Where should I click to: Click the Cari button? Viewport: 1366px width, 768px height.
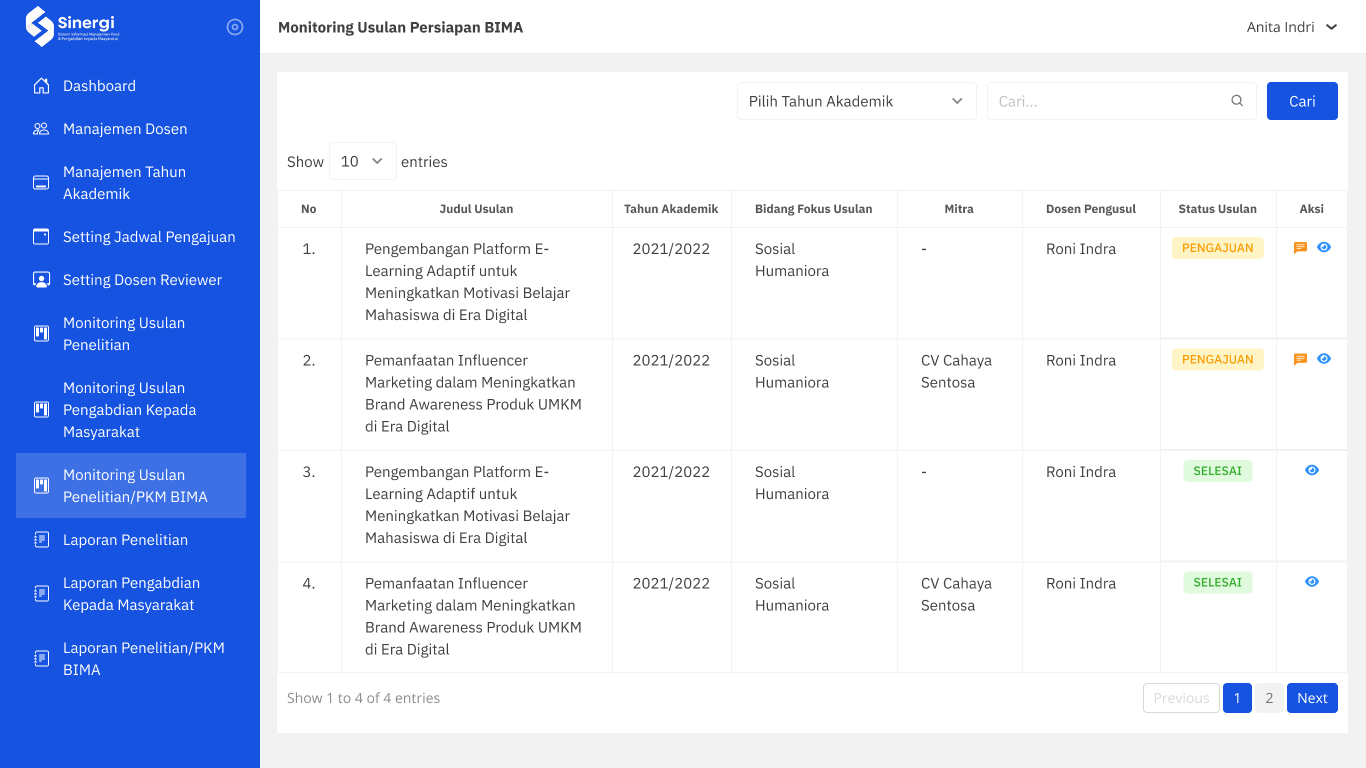point(1302,101)
